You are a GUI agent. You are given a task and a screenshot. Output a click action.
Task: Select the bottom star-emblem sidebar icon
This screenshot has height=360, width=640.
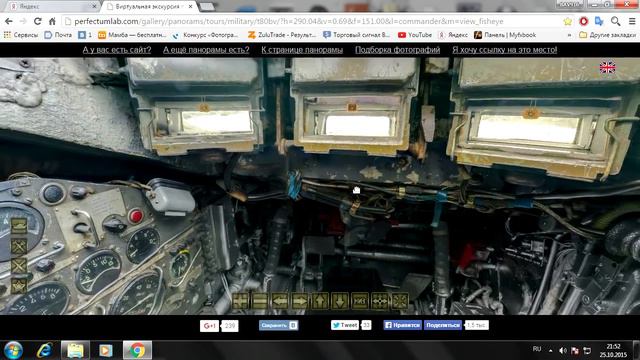coord(19,286)
